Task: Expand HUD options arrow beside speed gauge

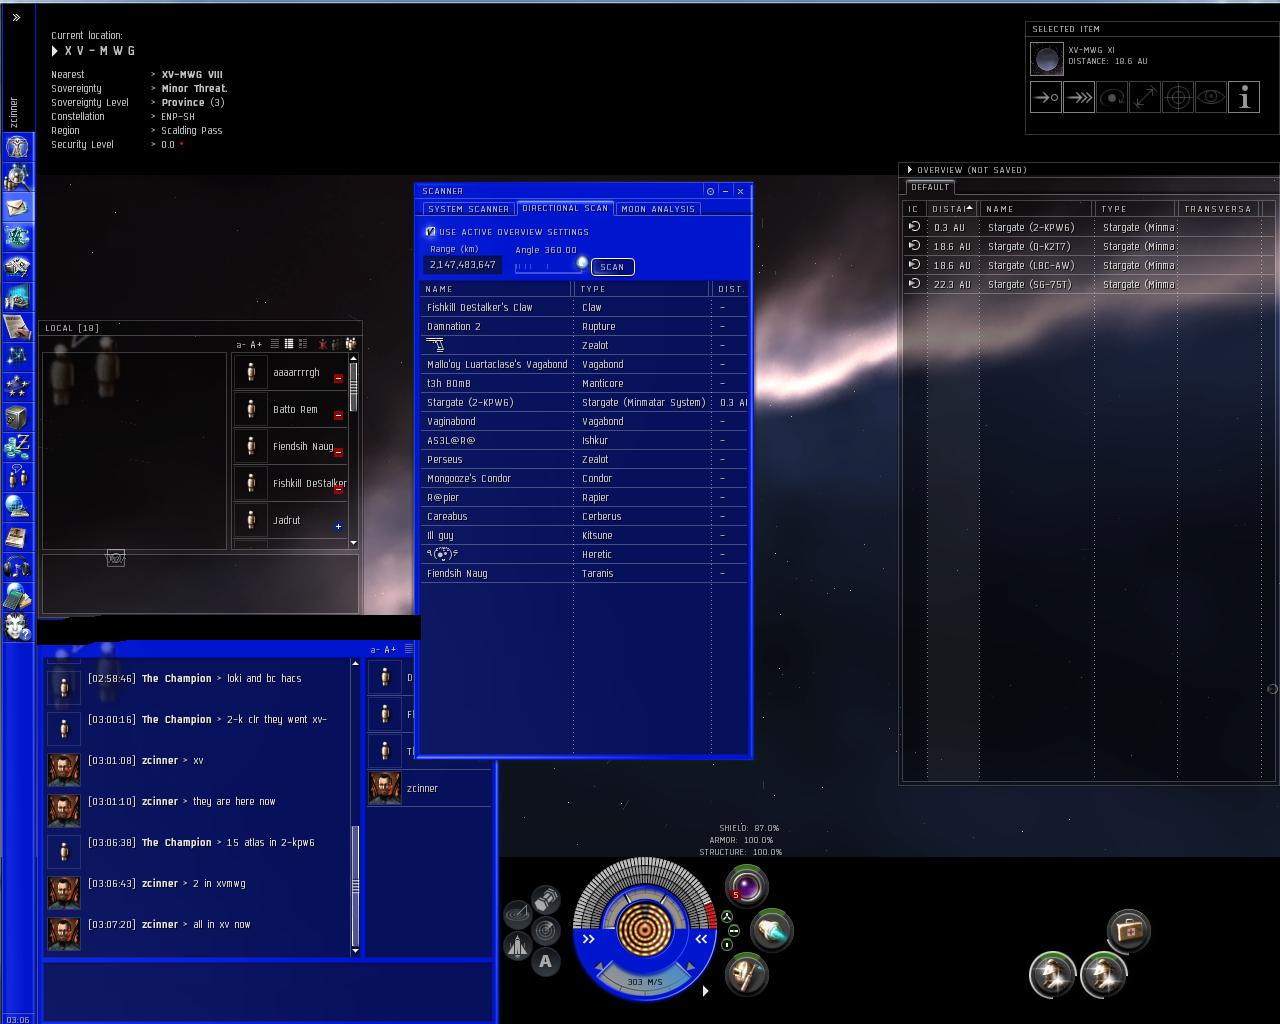Action: [x=705, y=991]
